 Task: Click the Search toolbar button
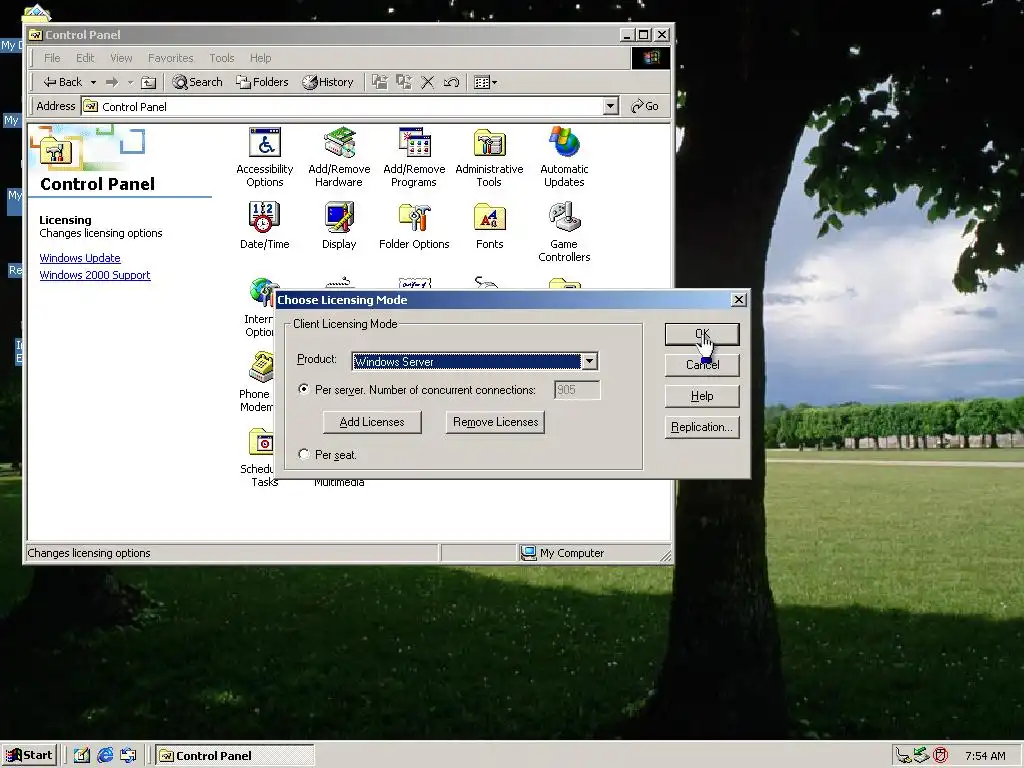tap(197, 82)
